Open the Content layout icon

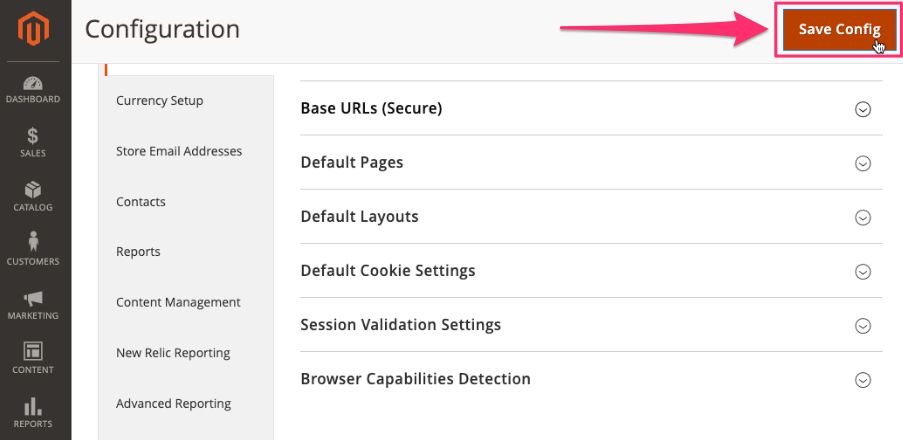pos(33,351)
